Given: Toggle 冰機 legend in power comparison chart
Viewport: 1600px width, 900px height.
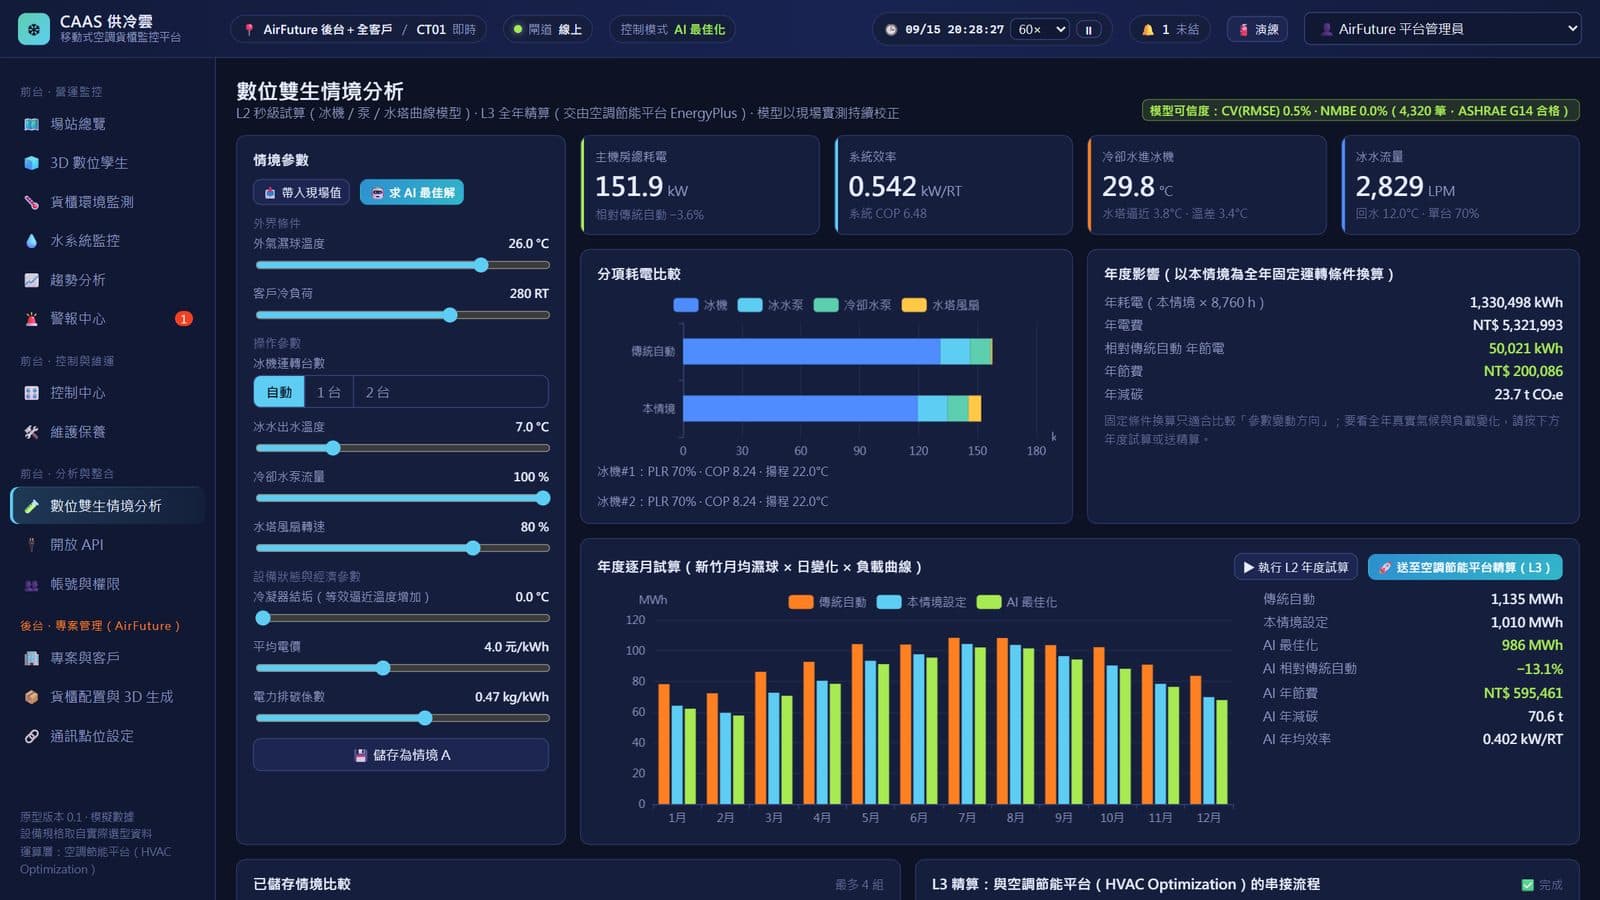Looking at the screenshot, I should 701,305.
